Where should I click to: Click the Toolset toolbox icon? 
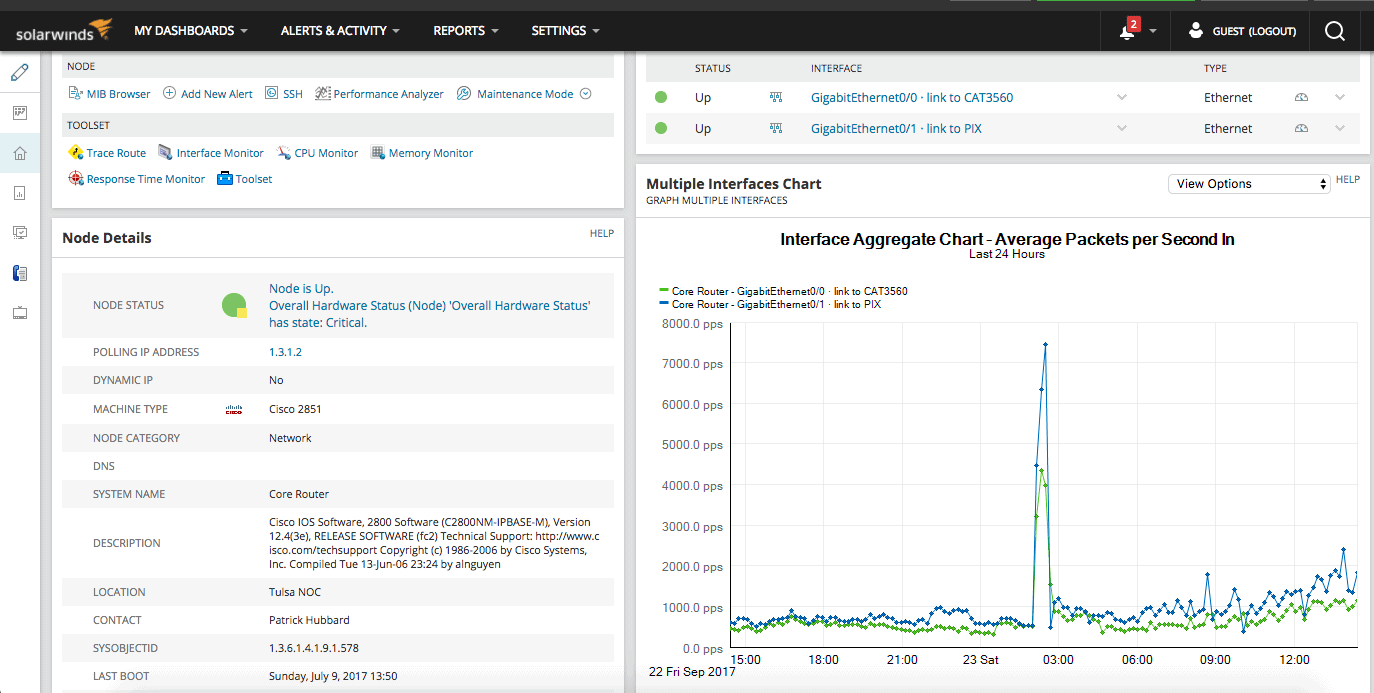(x=225, y=178)
